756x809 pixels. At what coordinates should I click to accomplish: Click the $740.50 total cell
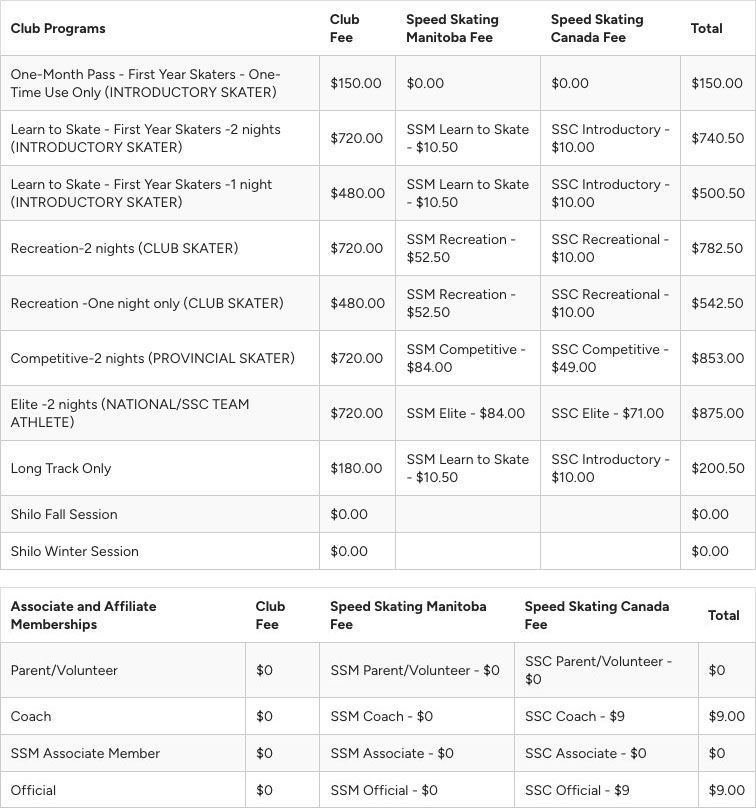717,138
